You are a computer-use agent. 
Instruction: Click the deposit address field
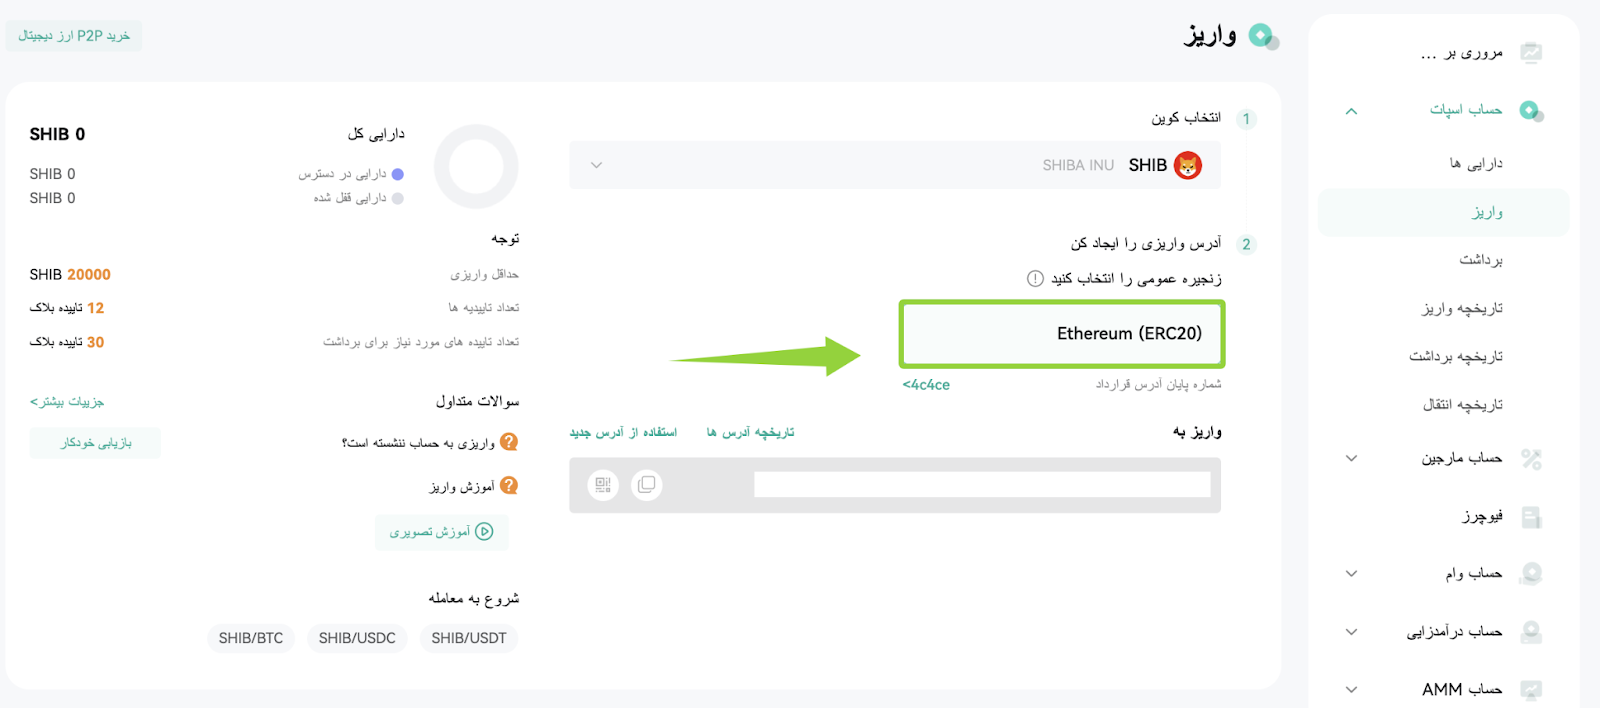pyautogui.click(x=982, y=485)
